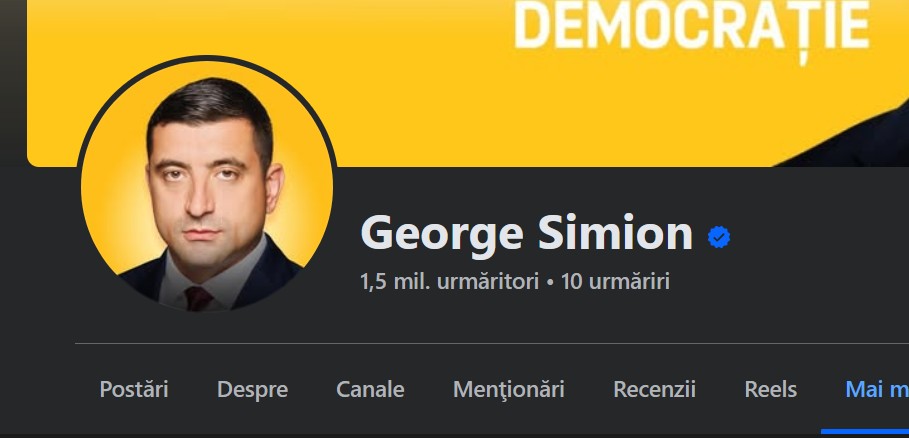Show the Recenzii tab
Image resolution: width=909 pixels, height=438 pixels.
(x=654, y=389)
